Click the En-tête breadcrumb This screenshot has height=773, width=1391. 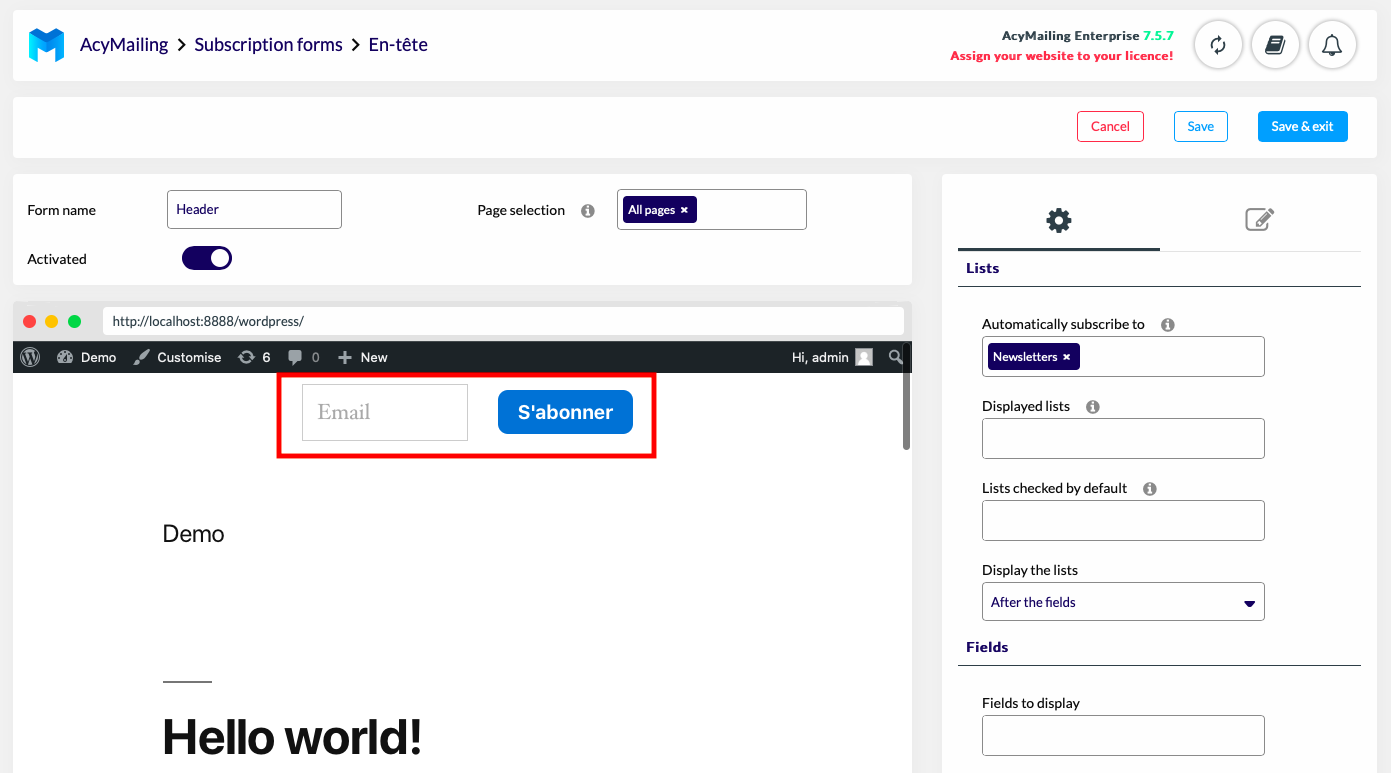[398, 45]
